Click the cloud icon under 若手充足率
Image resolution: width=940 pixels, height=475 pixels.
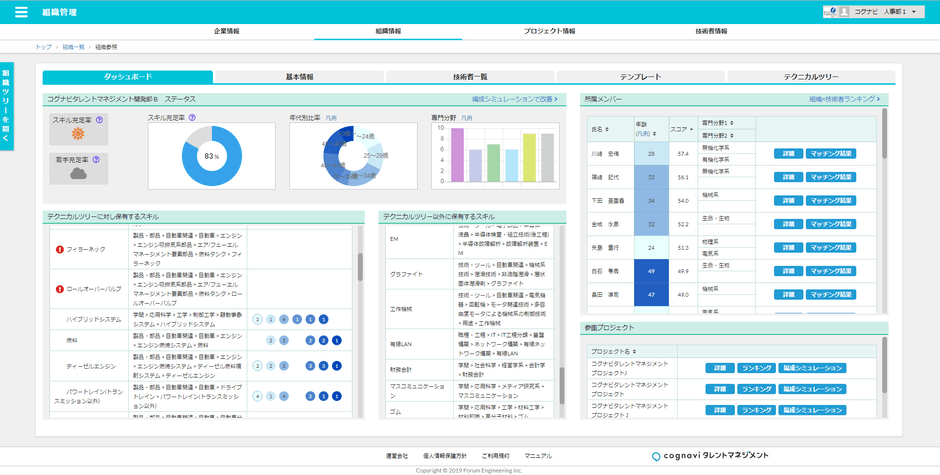click(x=79, y=173)
